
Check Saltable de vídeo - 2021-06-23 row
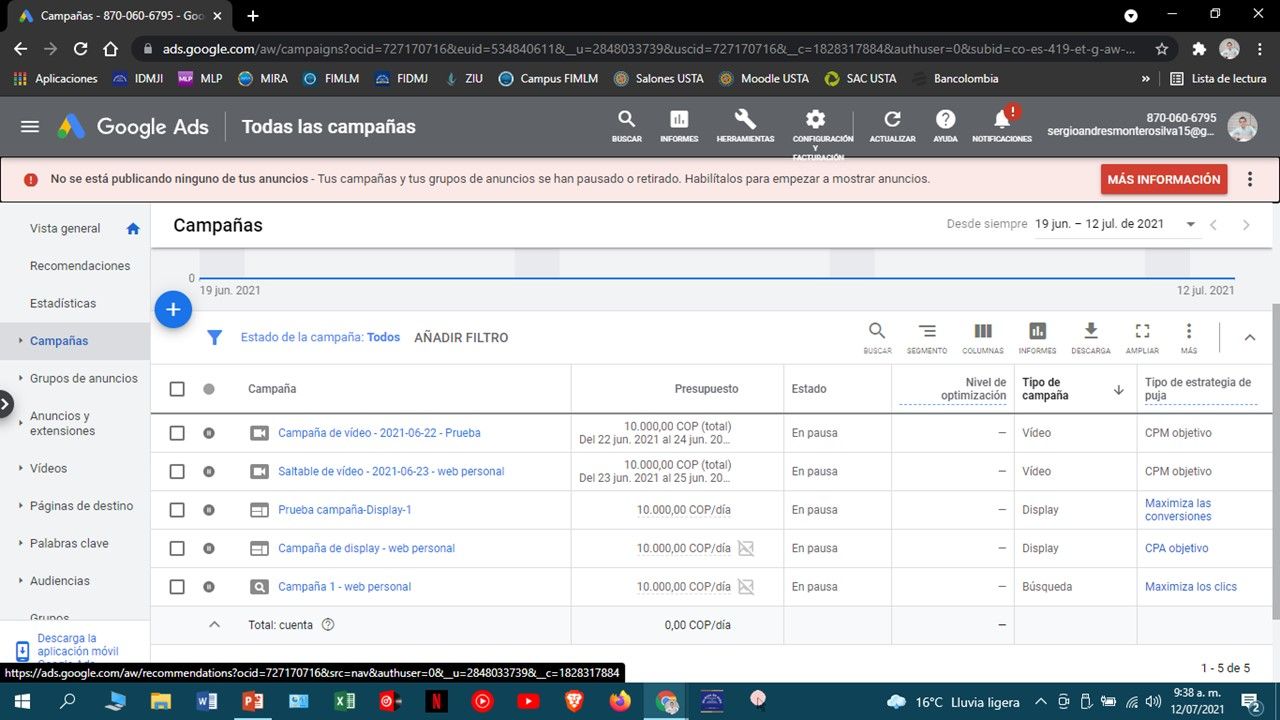pos(177,471)
